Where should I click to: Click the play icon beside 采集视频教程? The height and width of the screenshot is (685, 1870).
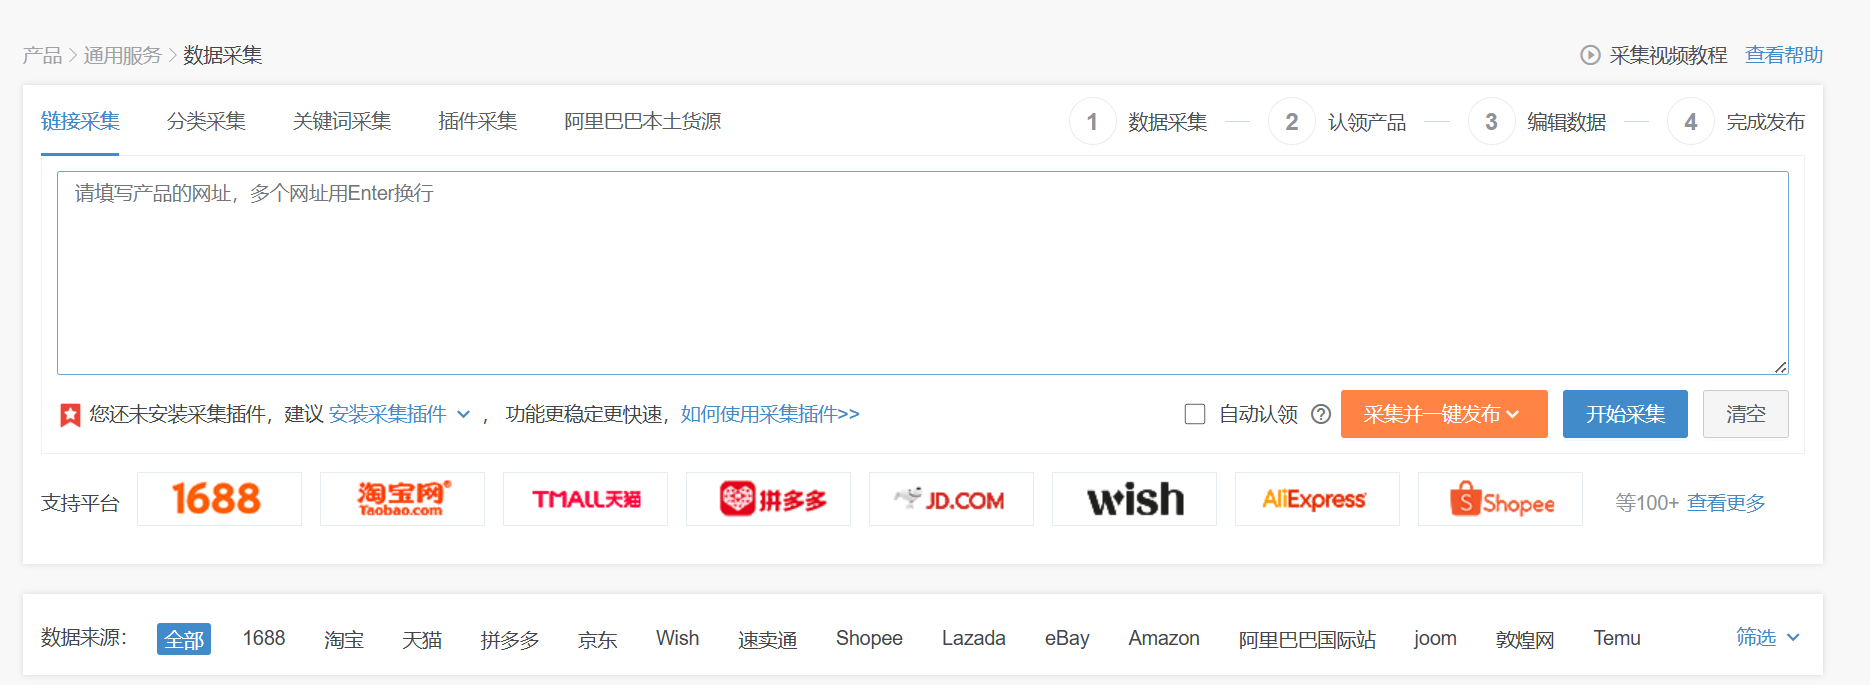[x=1590, y=55]
